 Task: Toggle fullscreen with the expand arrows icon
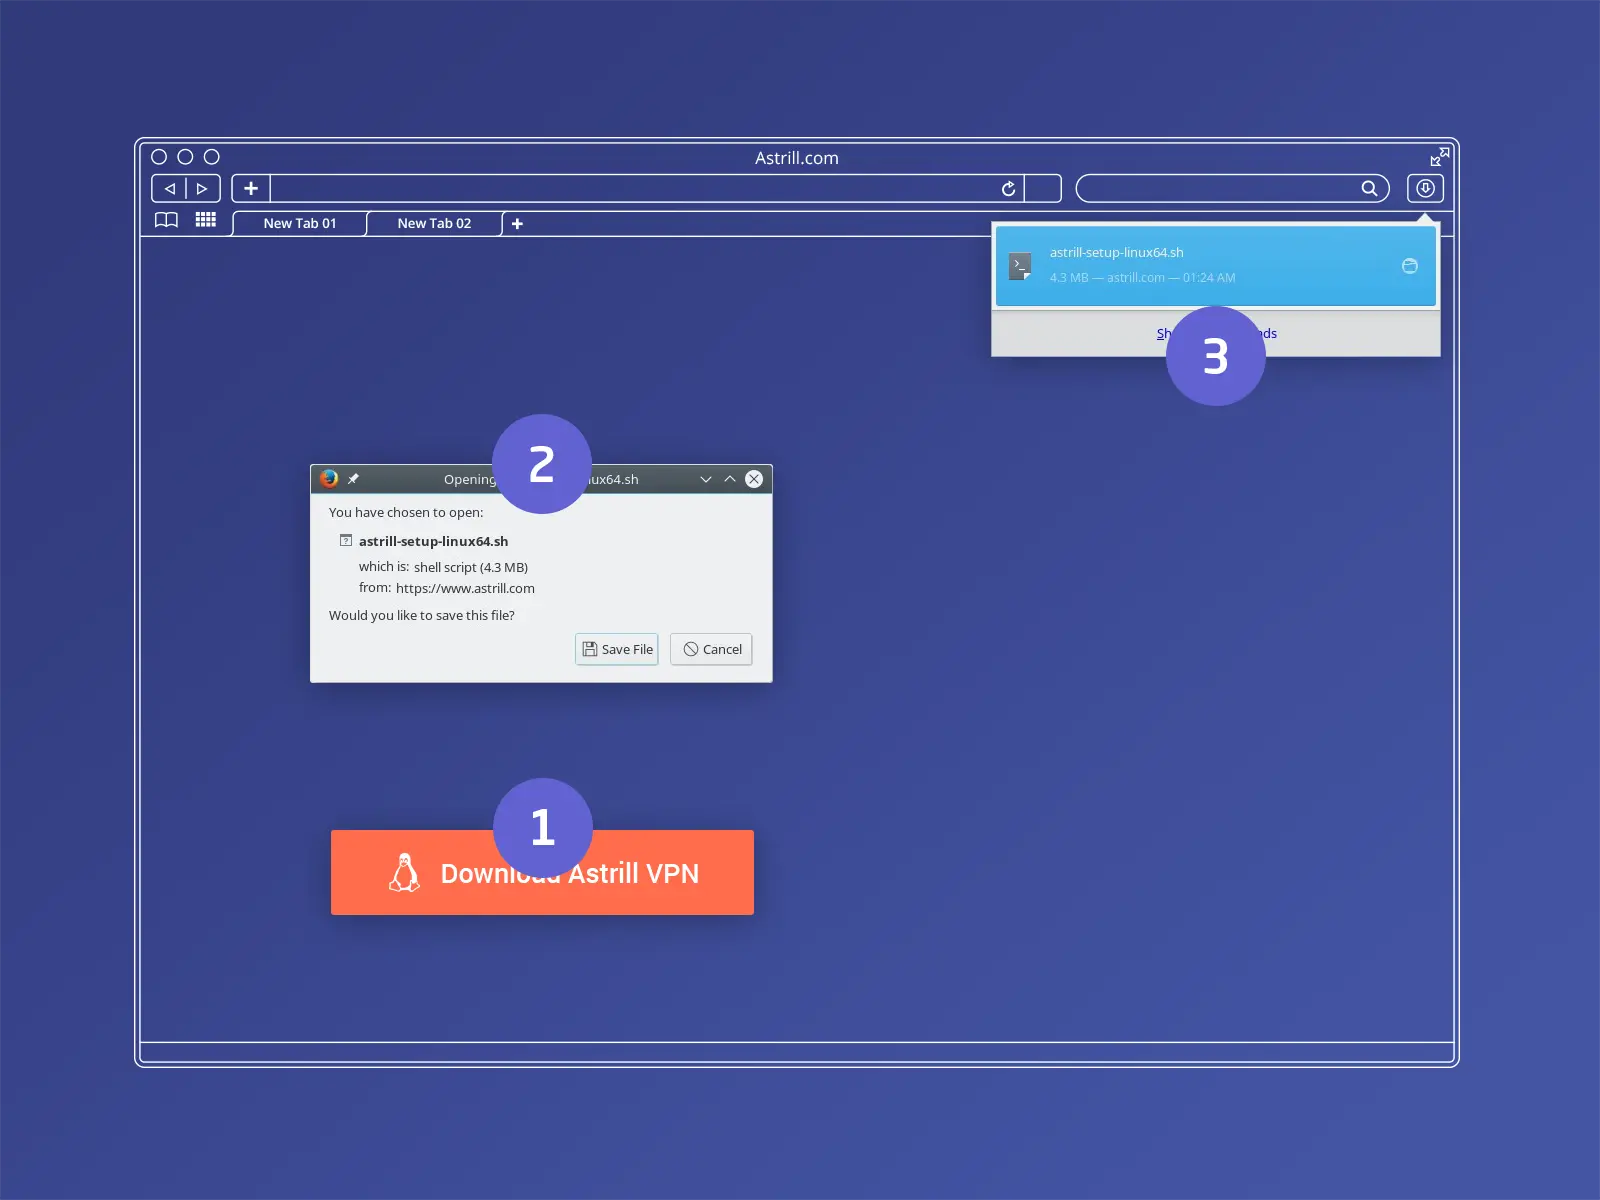pos(1440,157)
